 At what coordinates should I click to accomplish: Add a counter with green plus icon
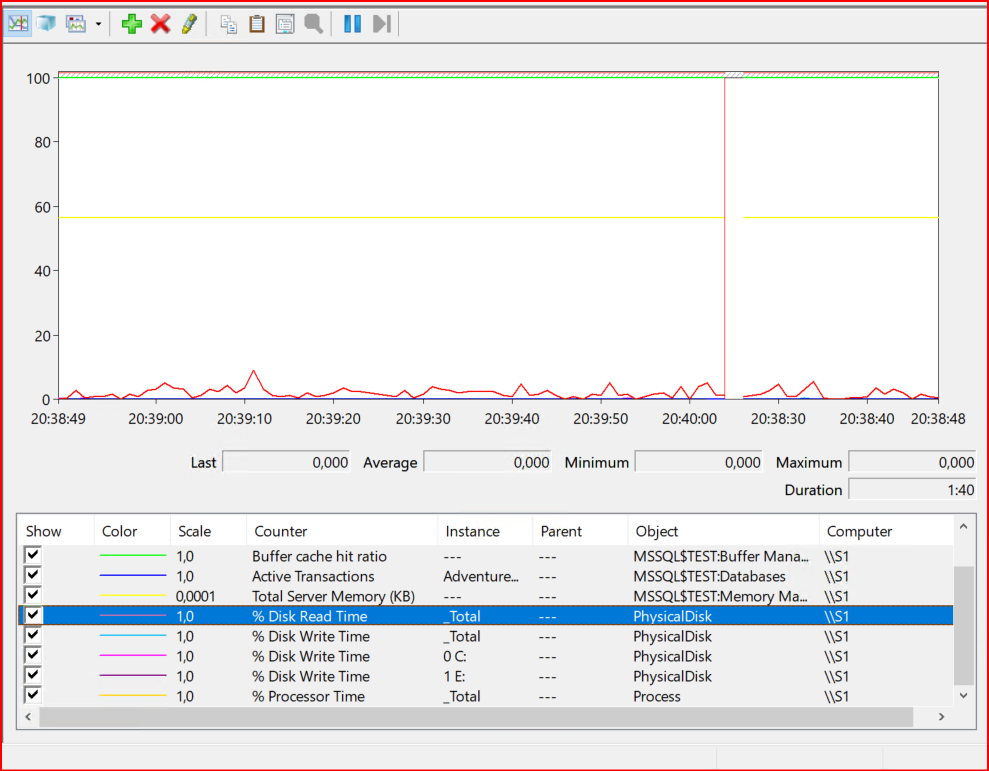131,24
